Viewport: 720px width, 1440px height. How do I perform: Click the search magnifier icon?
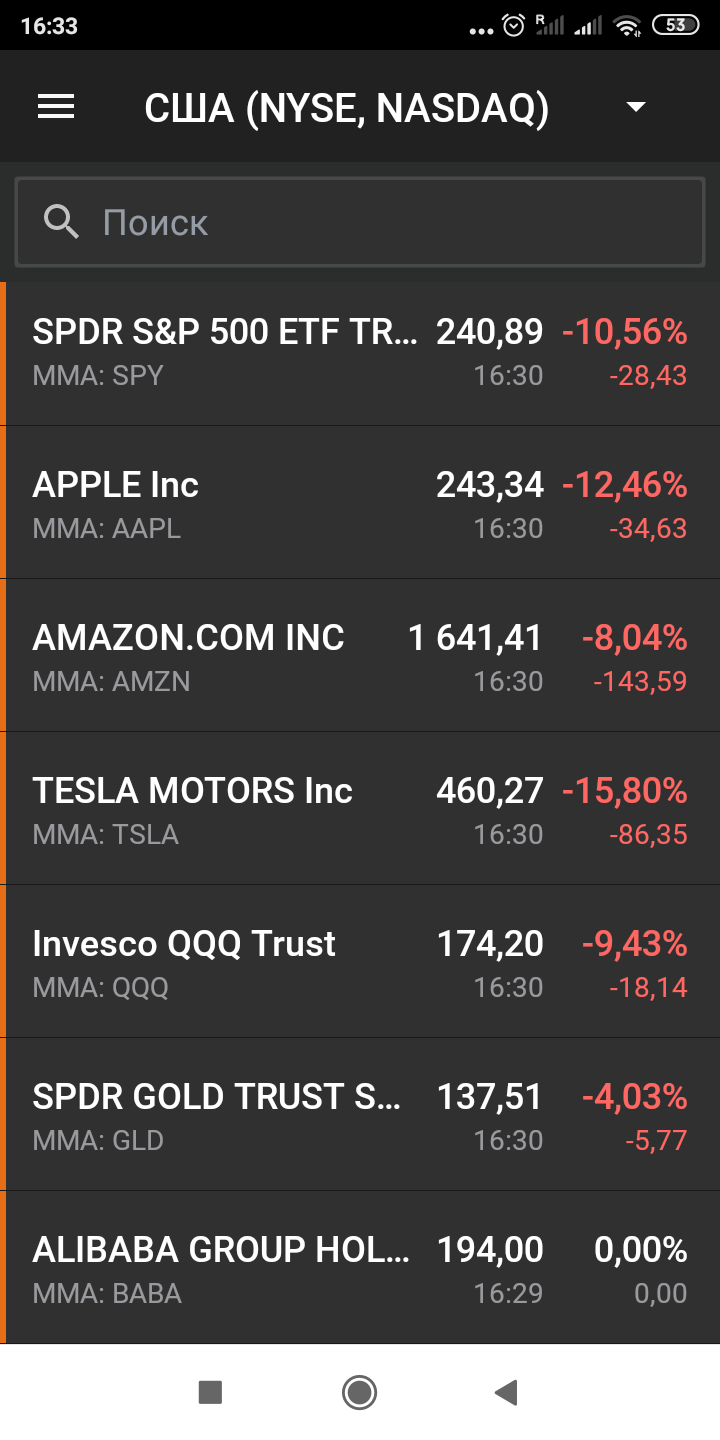[61, 222]
